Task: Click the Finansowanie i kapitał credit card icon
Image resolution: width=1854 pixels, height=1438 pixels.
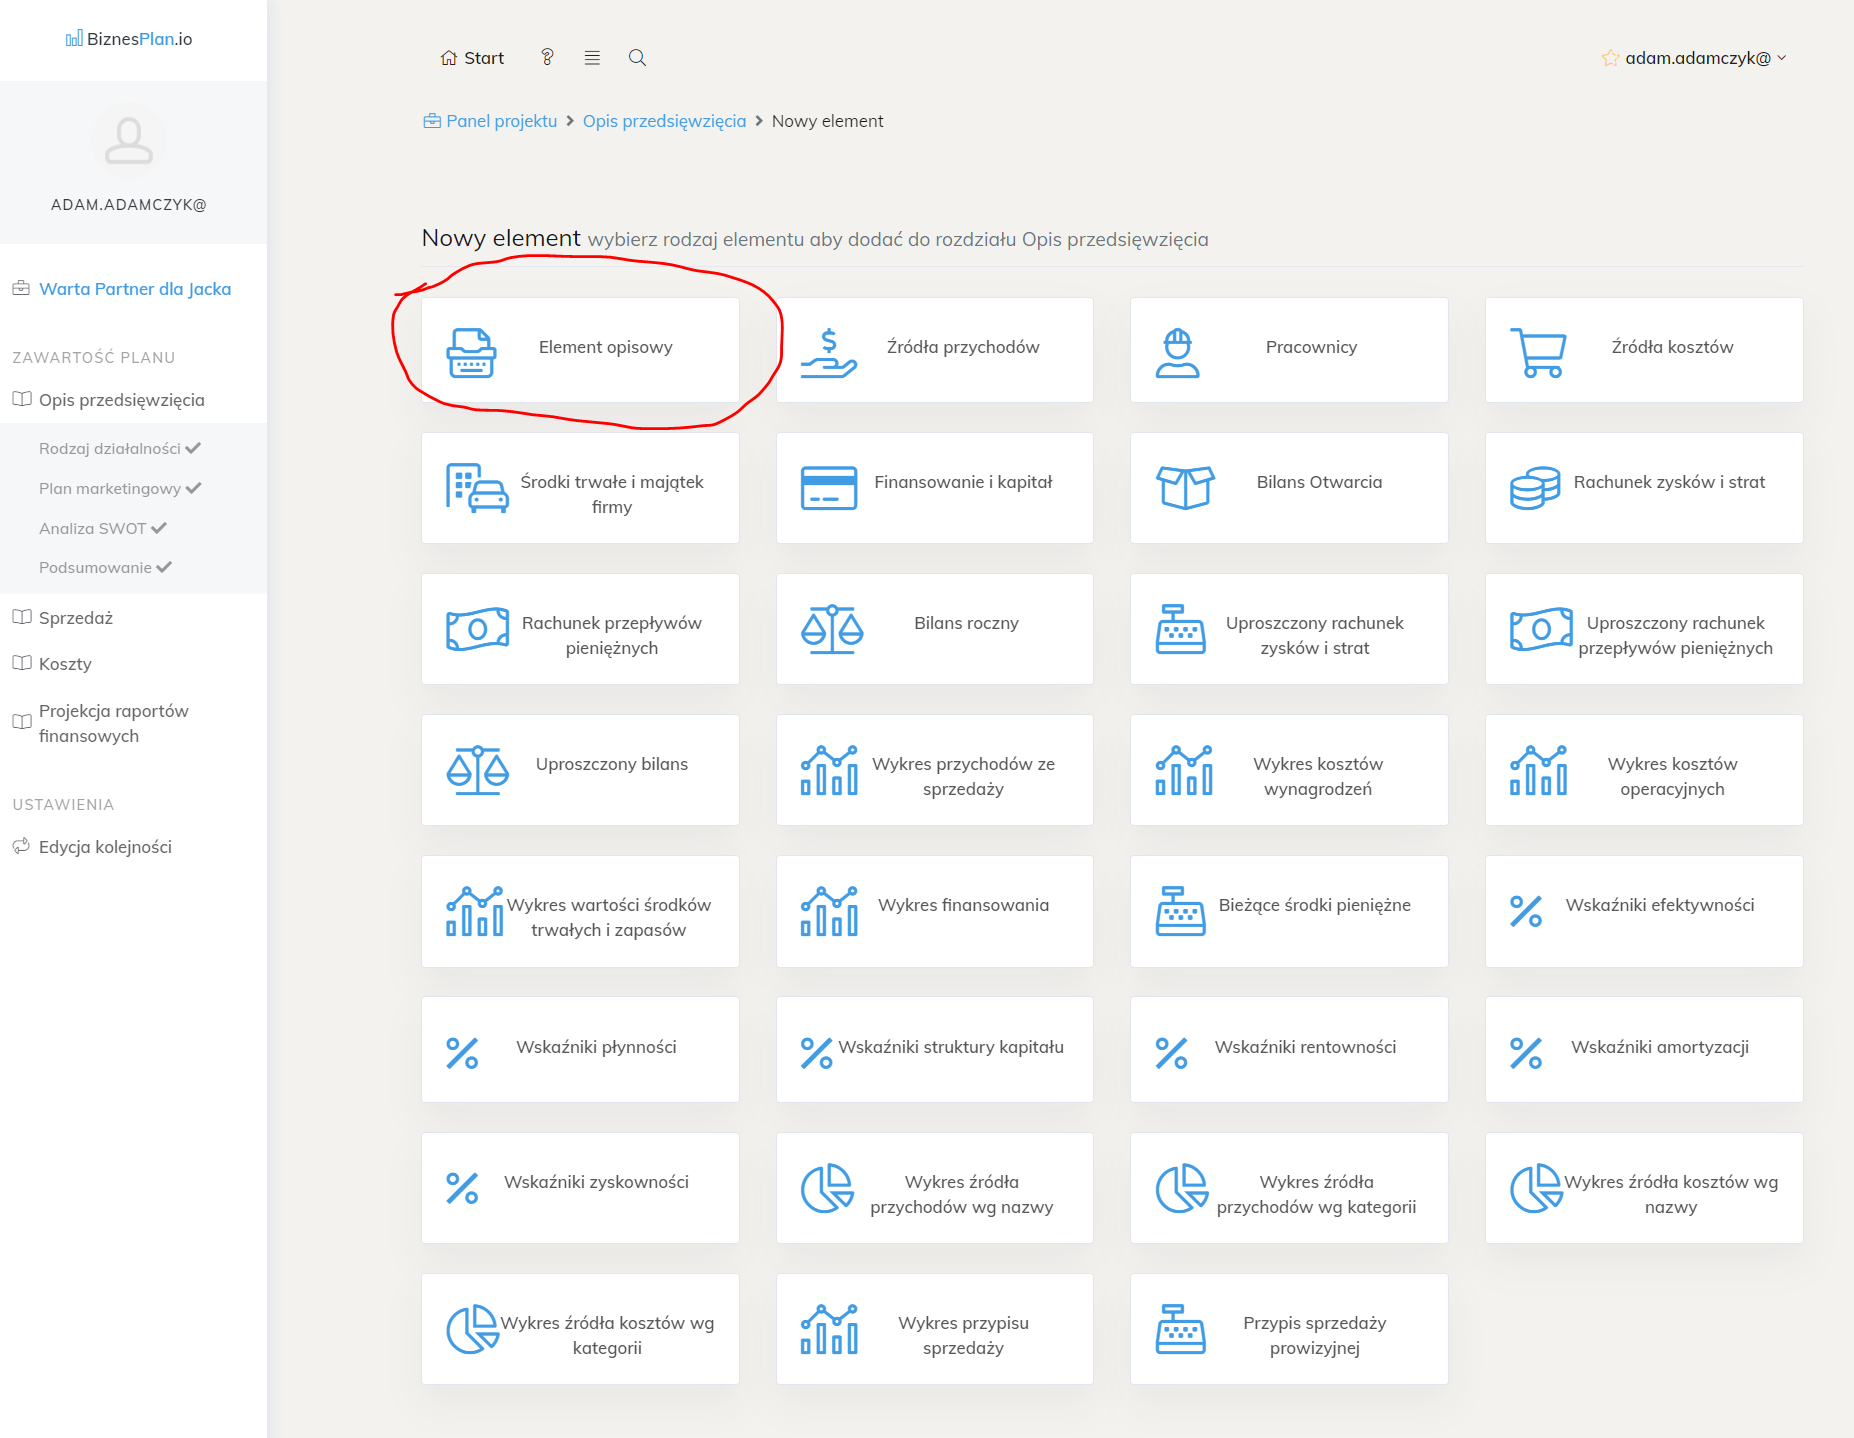Action: click(x=829, y=488)
